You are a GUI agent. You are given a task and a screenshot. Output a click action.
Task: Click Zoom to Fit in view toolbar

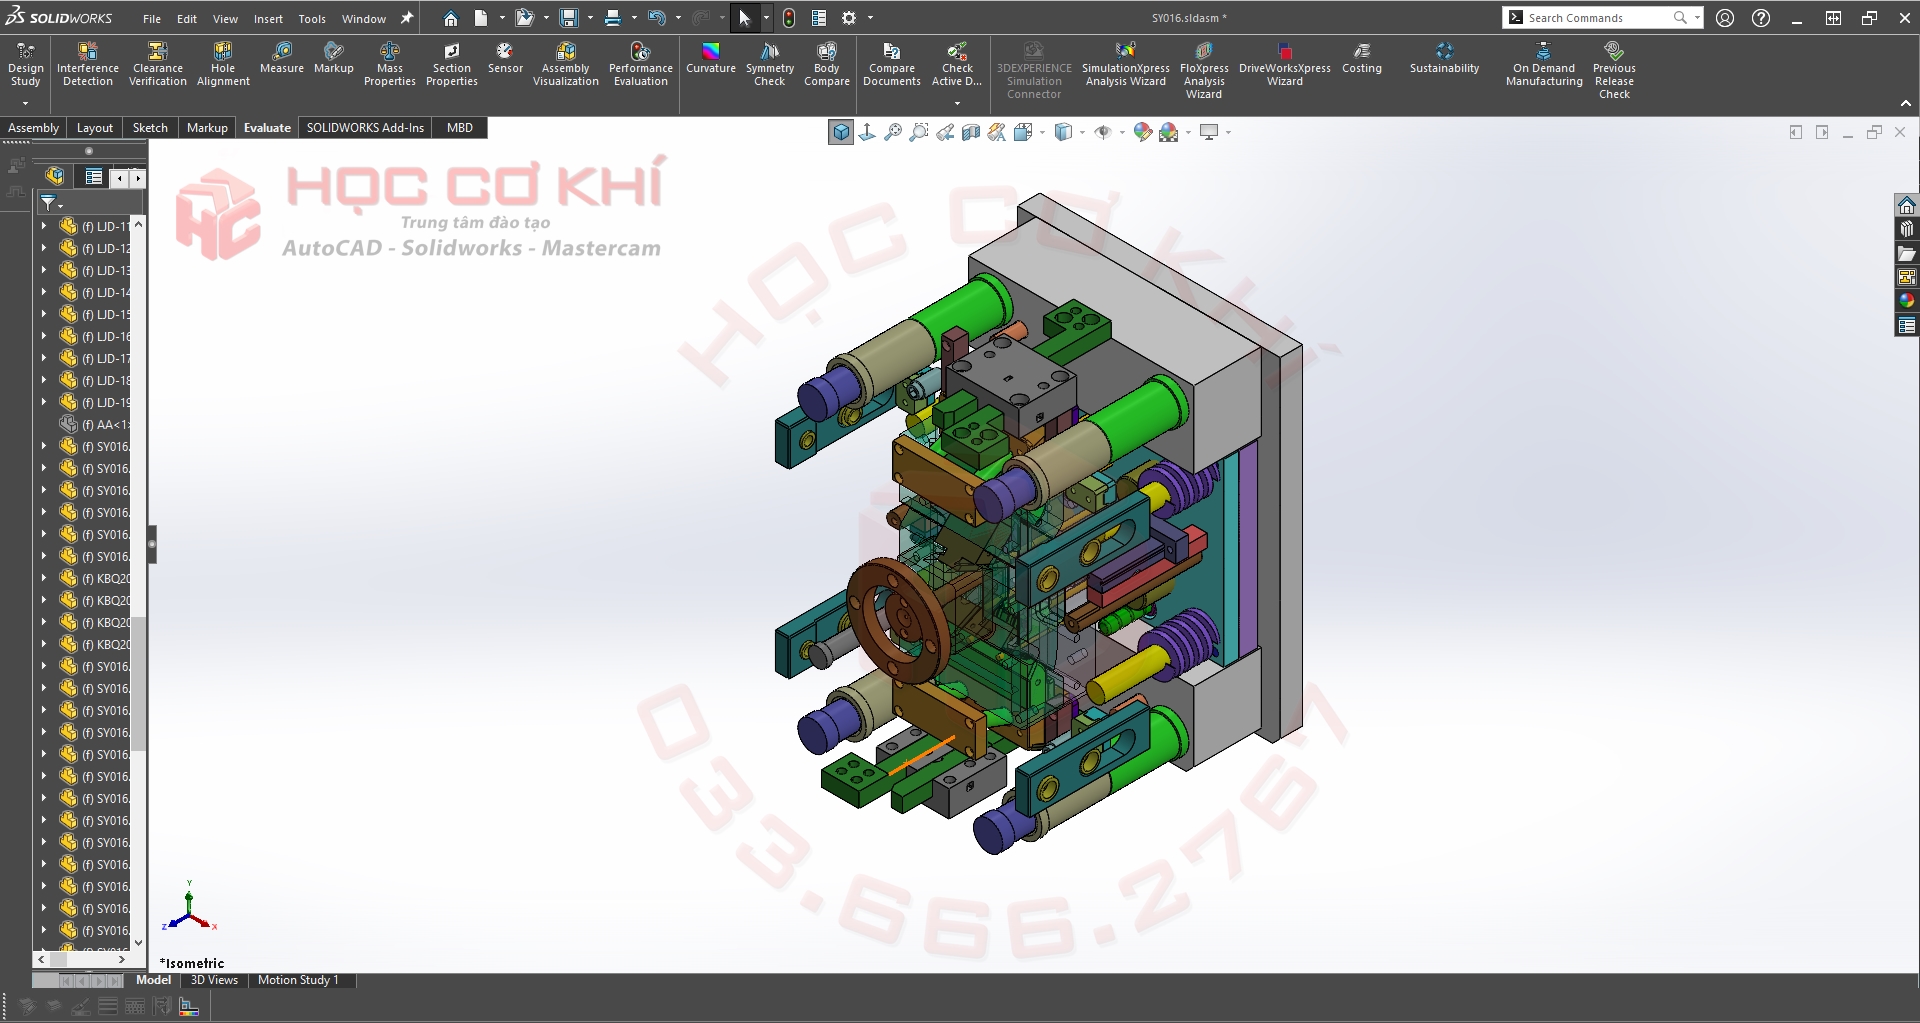coord(893,132)
